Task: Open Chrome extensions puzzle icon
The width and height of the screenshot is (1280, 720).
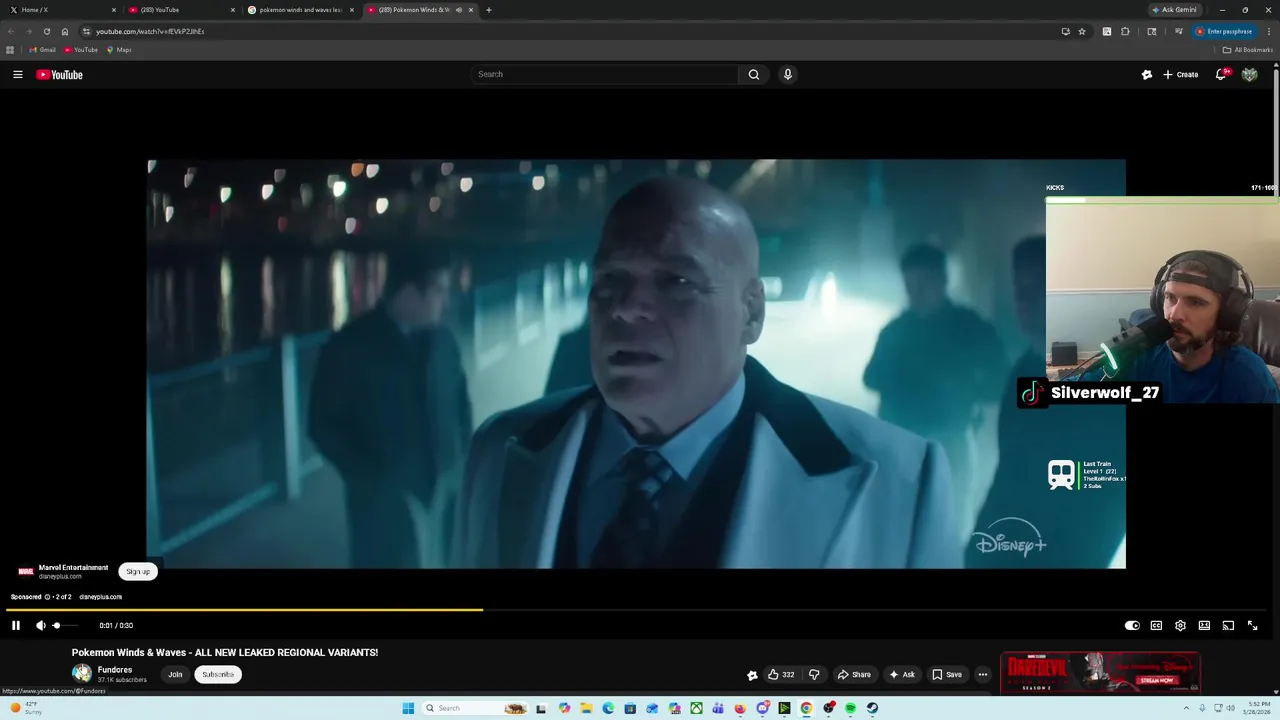Action: pyautogui.click(x=1125, y=31)
